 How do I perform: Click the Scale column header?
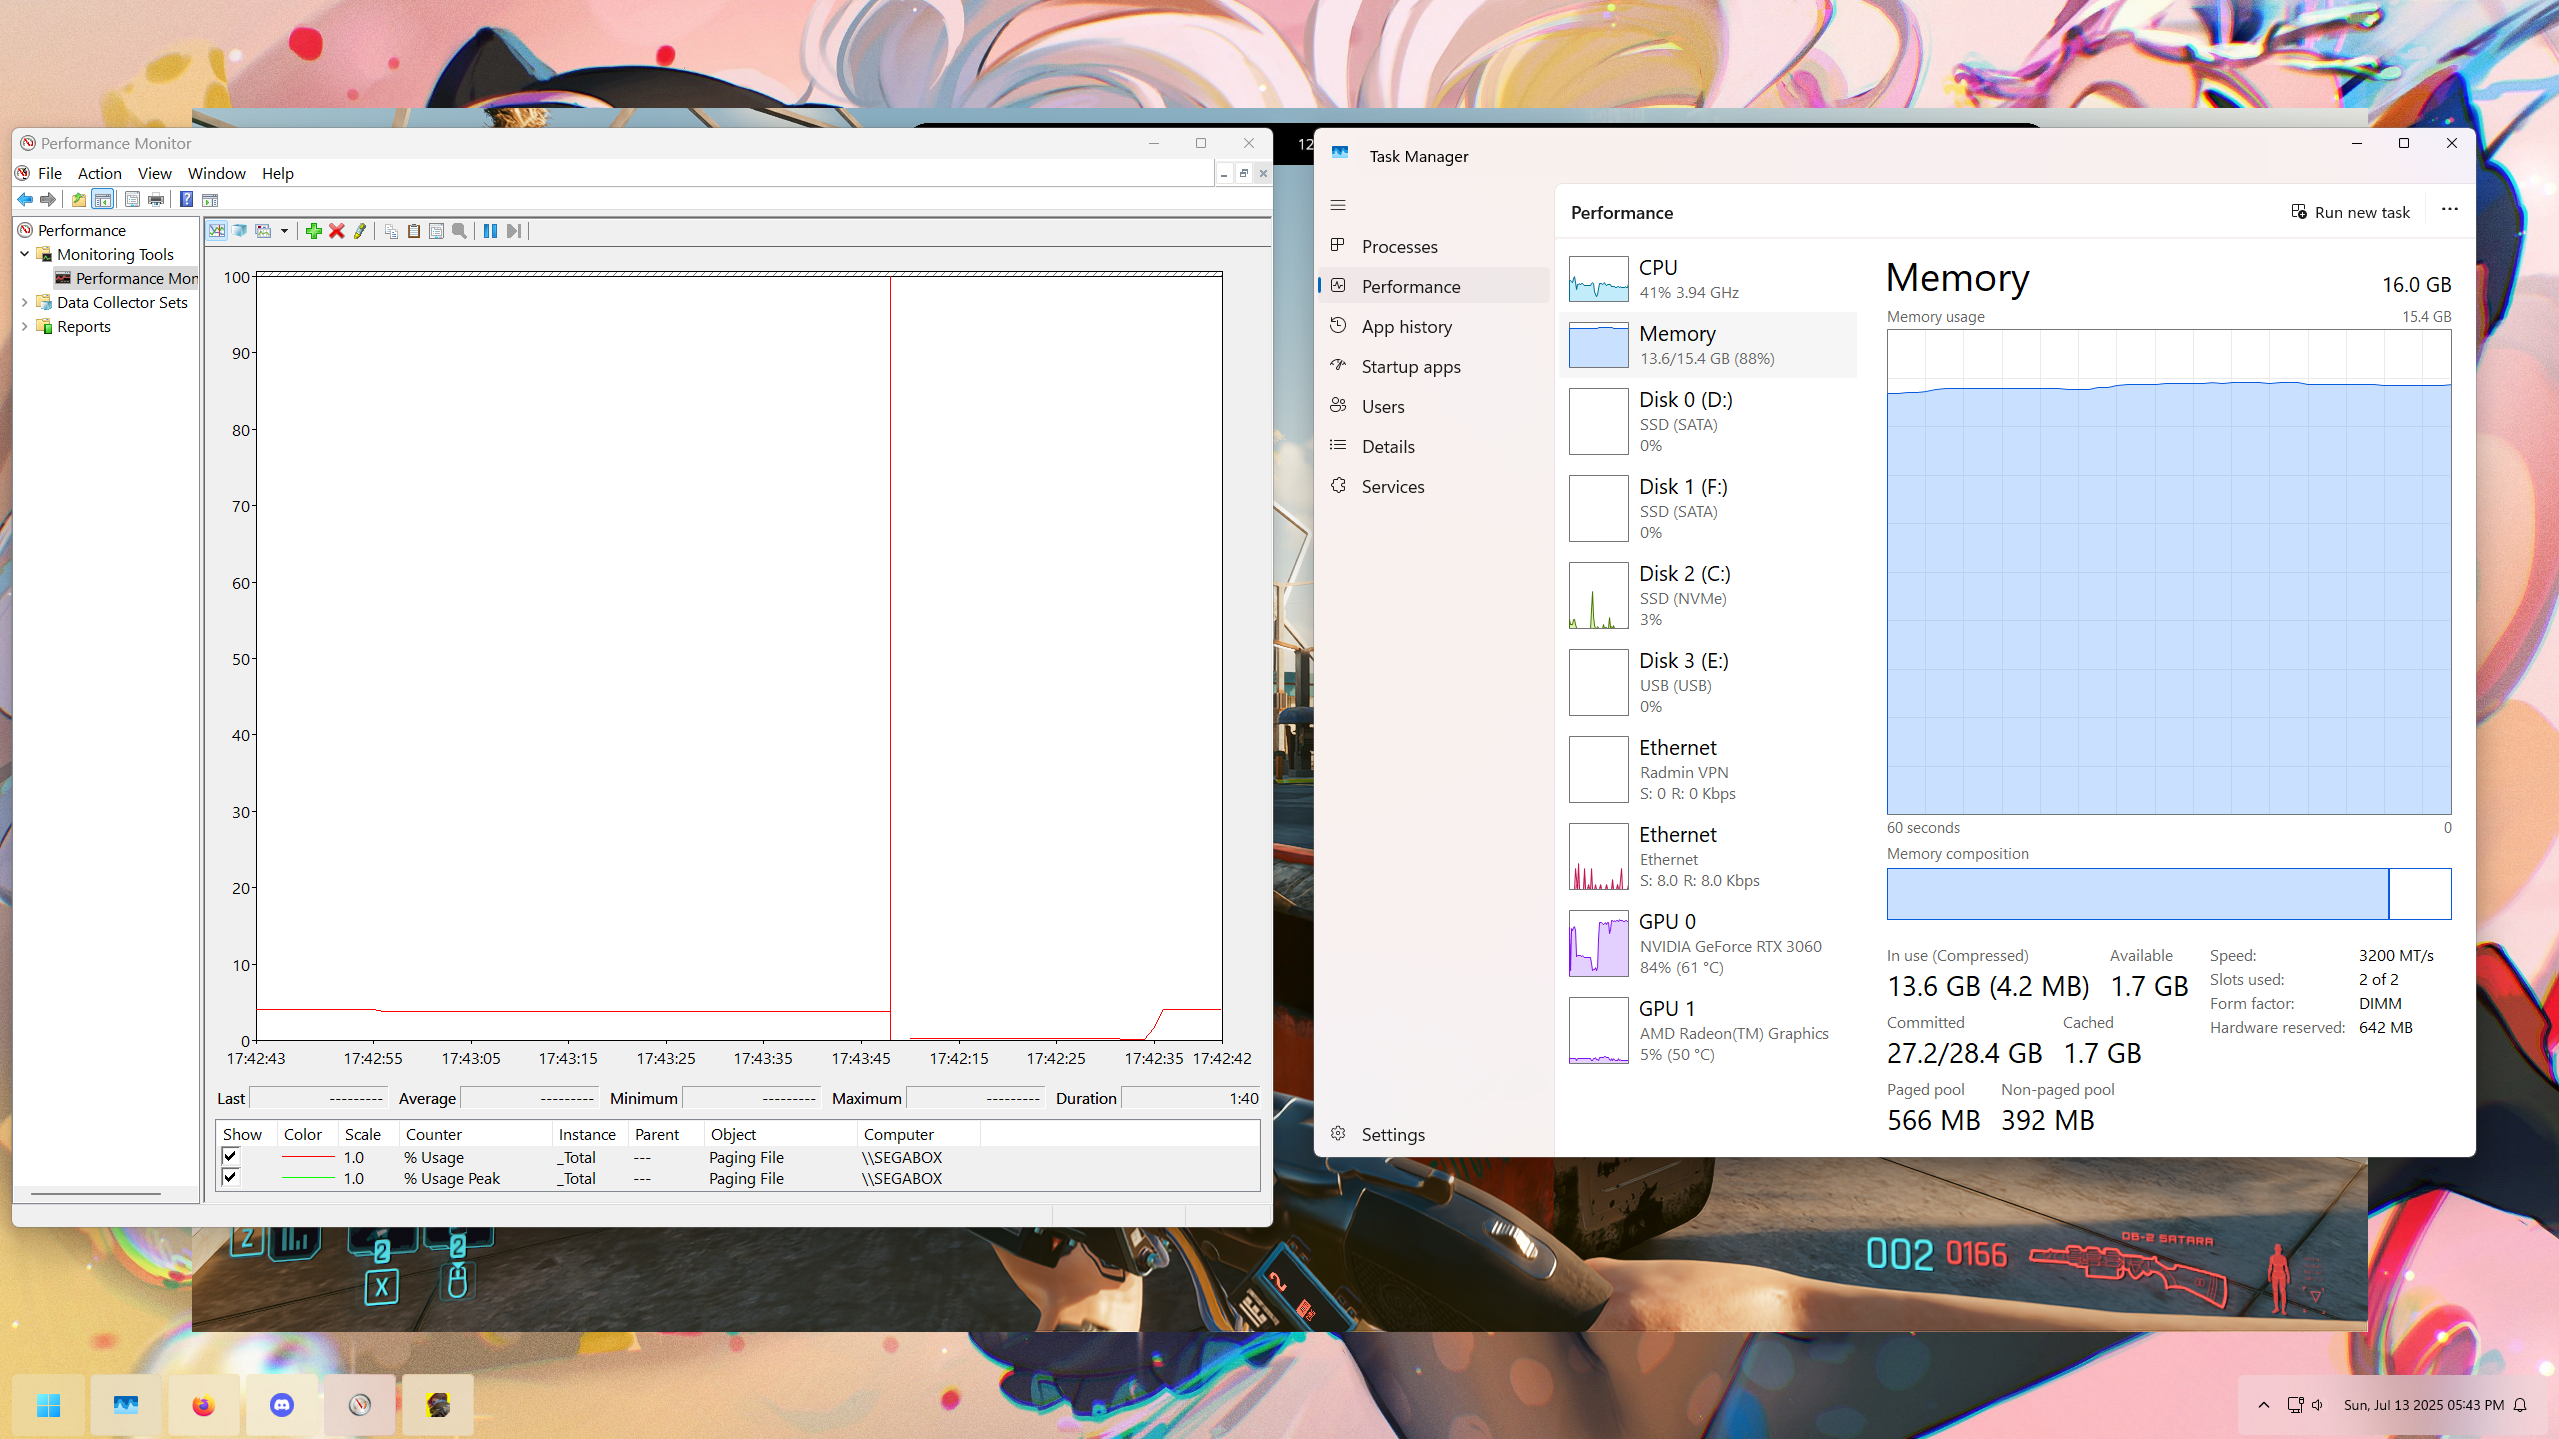[x=368, y=1134]
